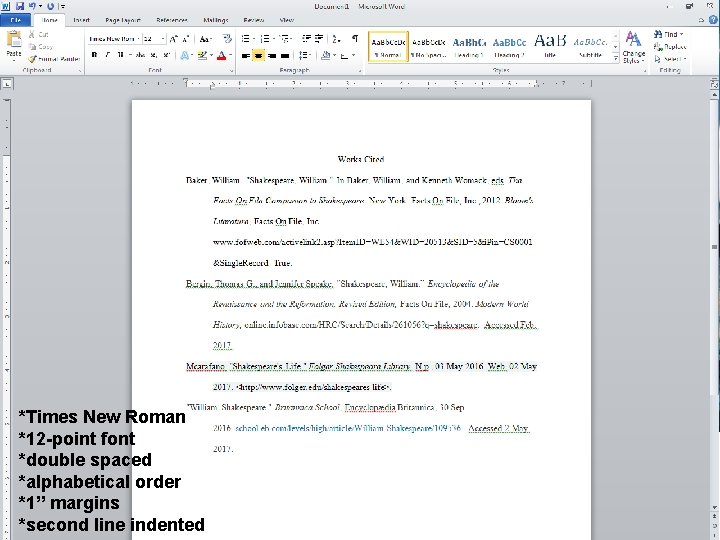Click the Replace button in Editing group
This screenshot has height=540, width=720.
coord(670,47)
